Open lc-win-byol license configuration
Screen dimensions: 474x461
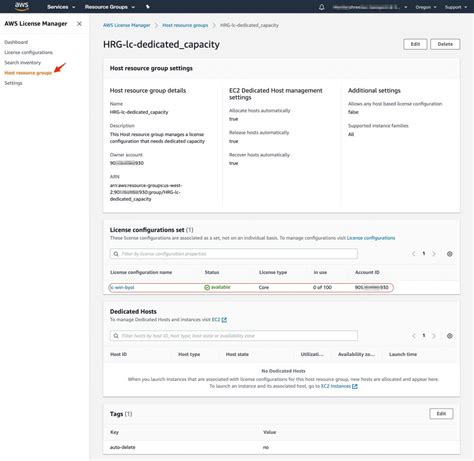[122, 287]
